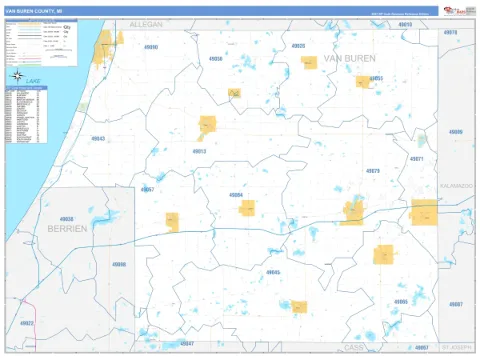
Task: Open the map legend box
Action: pos(41,43)
